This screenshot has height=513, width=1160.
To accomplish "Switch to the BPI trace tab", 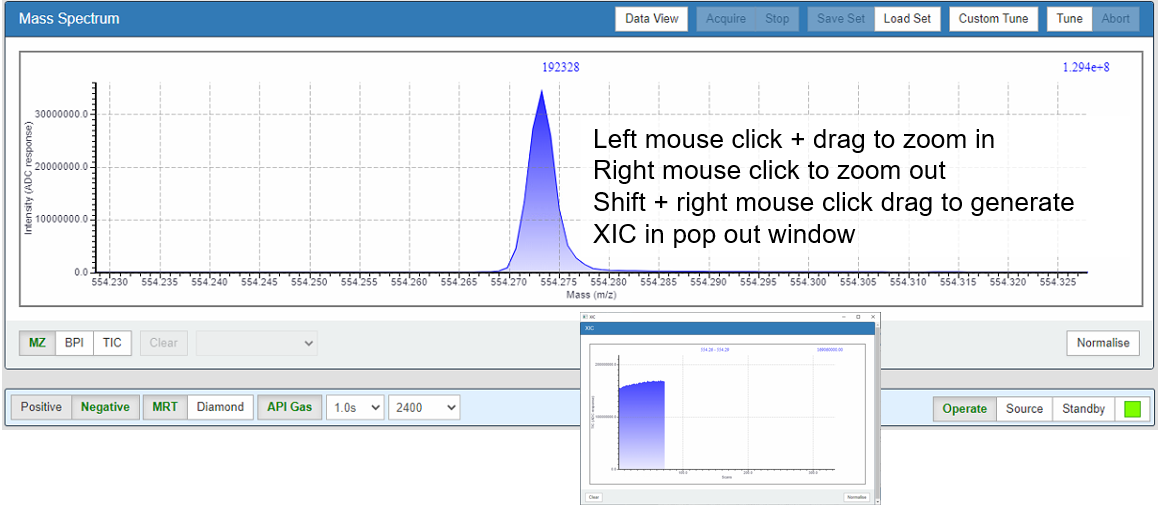I will click(x=74, y=343).
